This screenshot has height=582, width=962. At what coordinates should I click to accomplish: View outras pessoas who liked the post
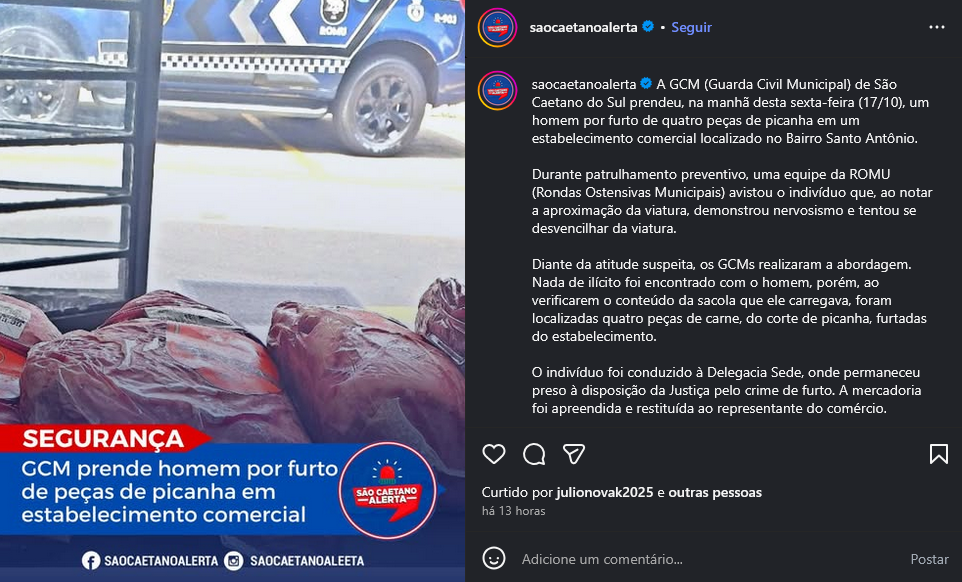[x=715, y=492]
